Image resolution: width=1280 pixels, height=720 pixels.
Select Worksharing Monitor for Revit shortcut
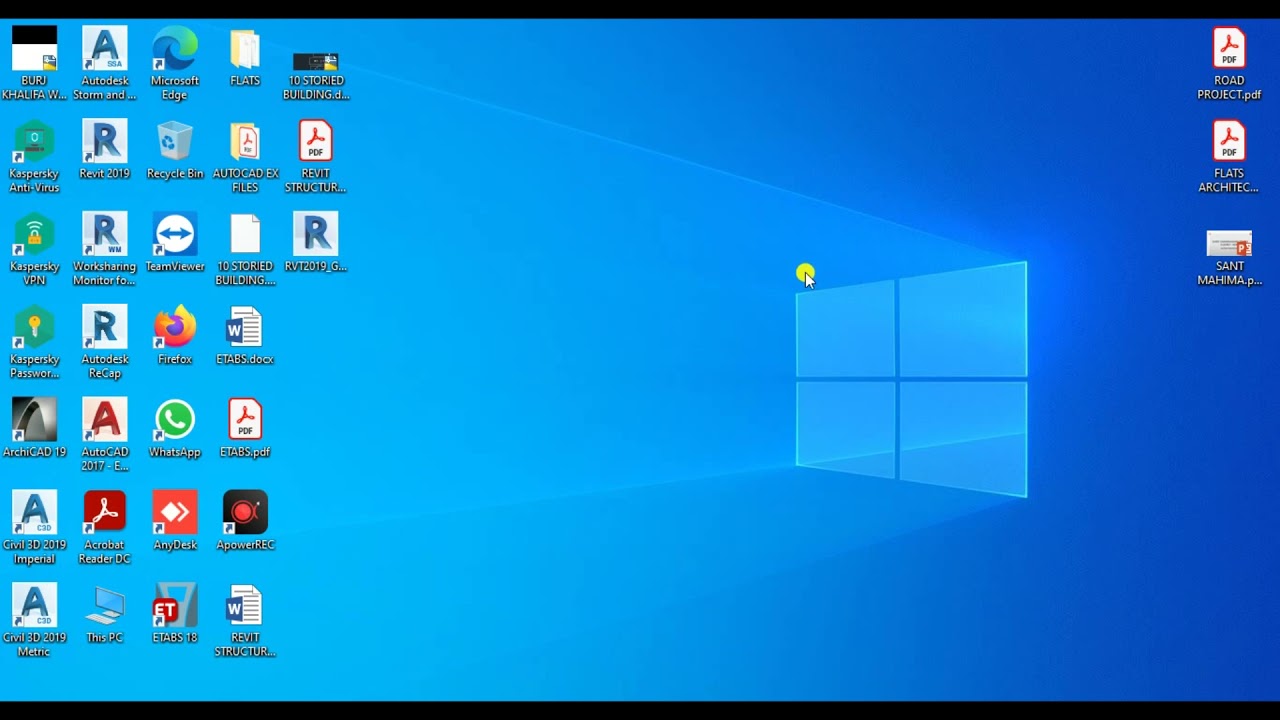pos(104,249)
